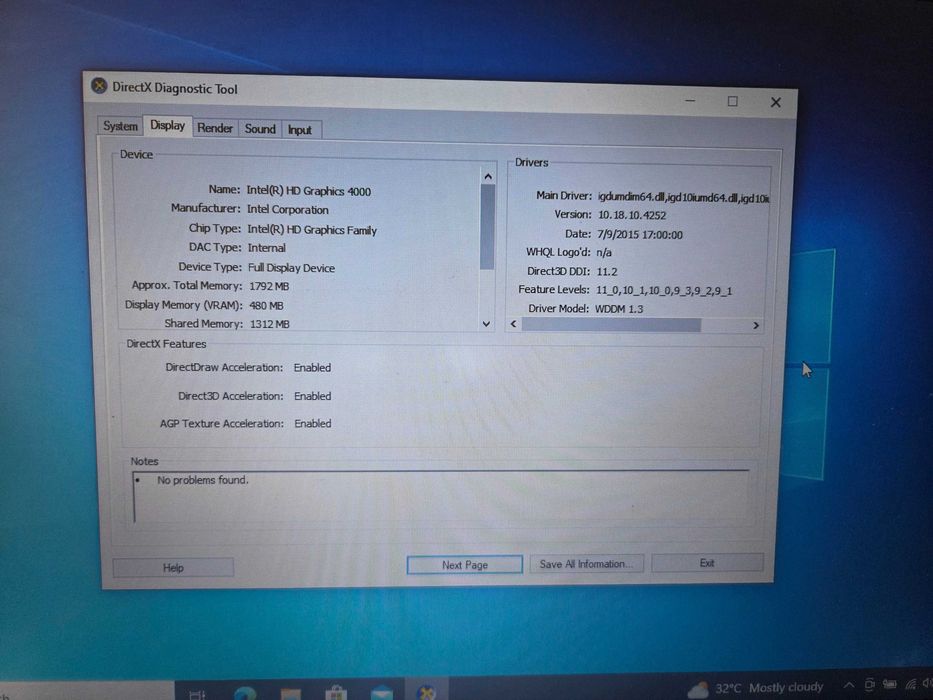Image resolution: width=933 pixels, height=700 pixels.
Task: Click the 'No problems found.' note
Action: [x=203, y=480]
